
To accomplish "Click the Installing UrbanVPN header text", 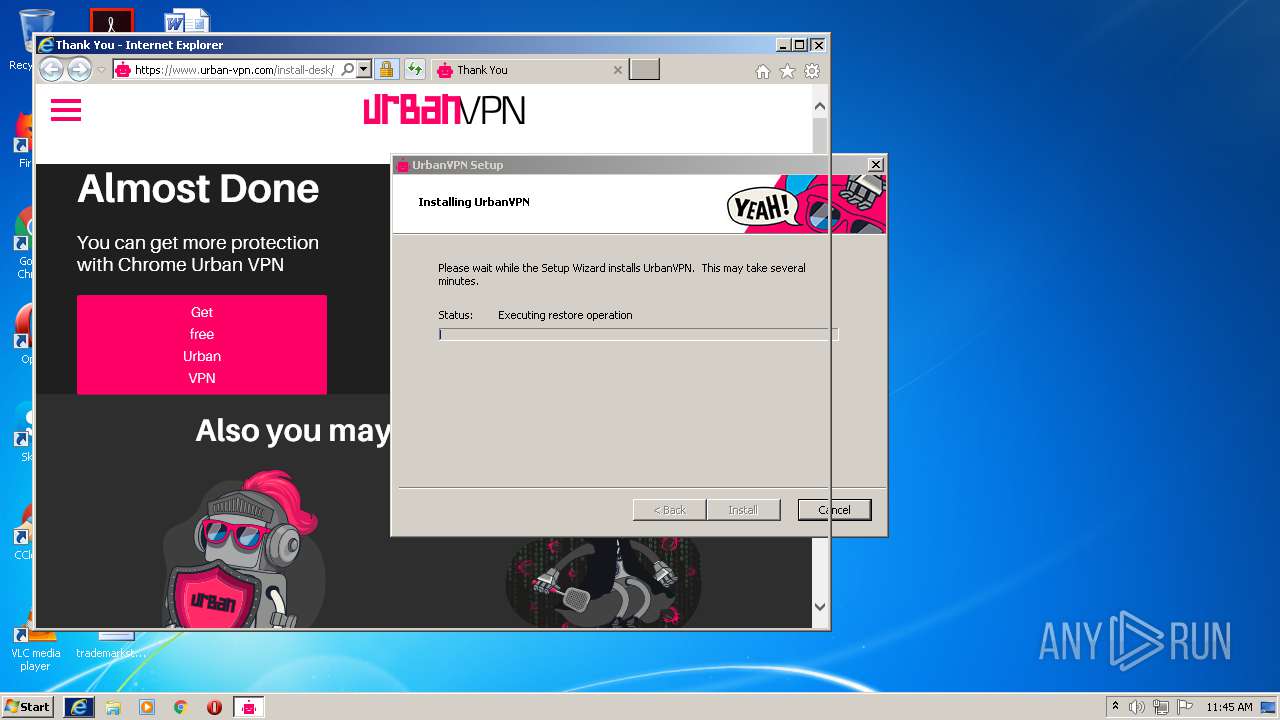I will pos(474,202).
